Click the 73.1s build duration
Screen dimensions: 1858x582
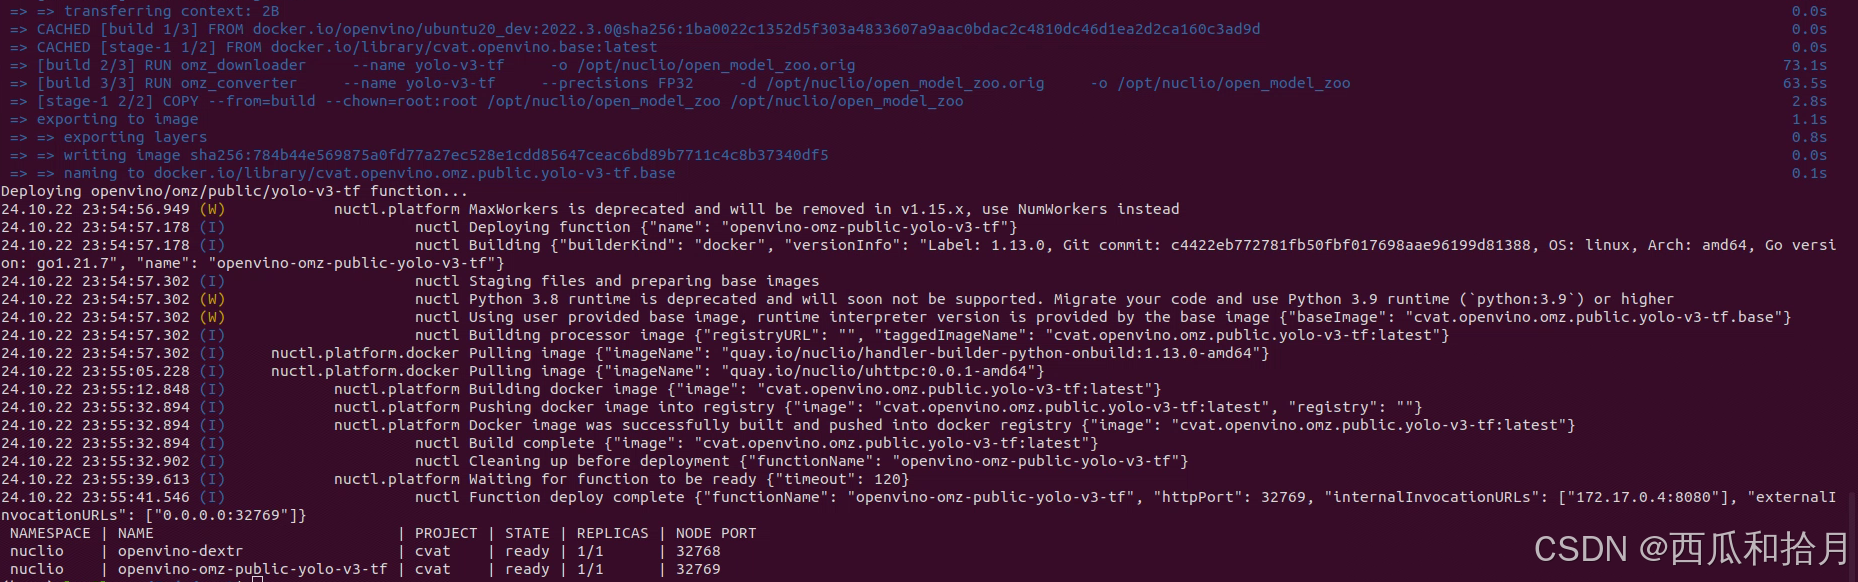coord(1804,65)
